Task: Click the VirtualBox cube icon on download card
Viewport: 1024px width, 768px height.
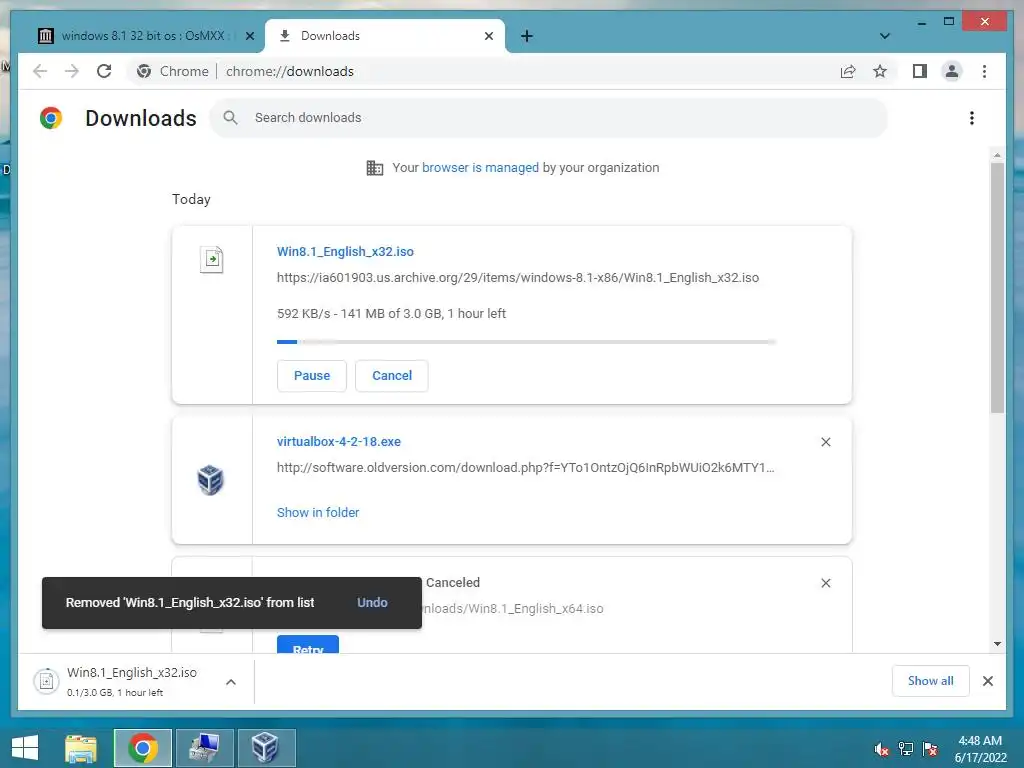Action: pos(211,480)
